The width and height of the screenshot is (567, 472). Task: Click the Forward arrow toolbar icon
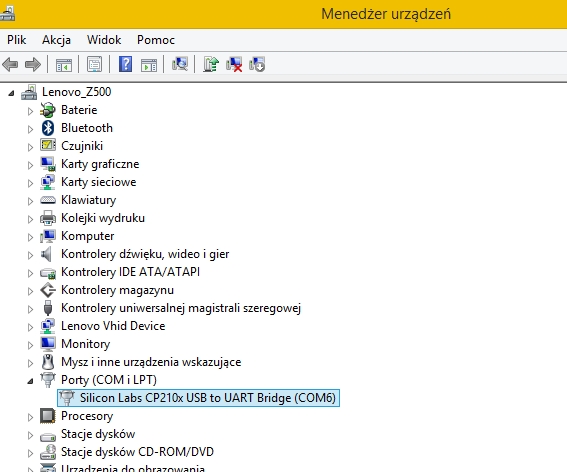tap(33, 65)
